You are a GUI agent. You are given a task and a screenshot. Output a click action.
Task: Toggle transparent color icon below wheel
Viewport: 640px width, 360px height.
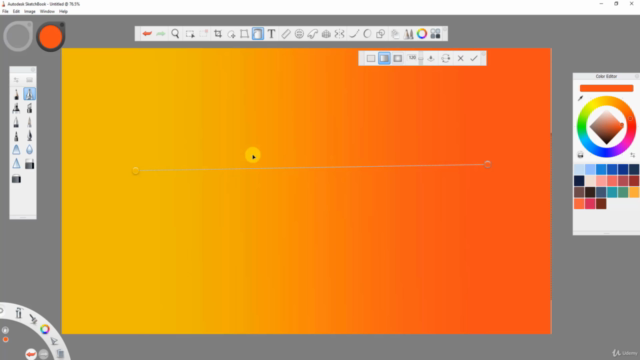tap(580, 155)
